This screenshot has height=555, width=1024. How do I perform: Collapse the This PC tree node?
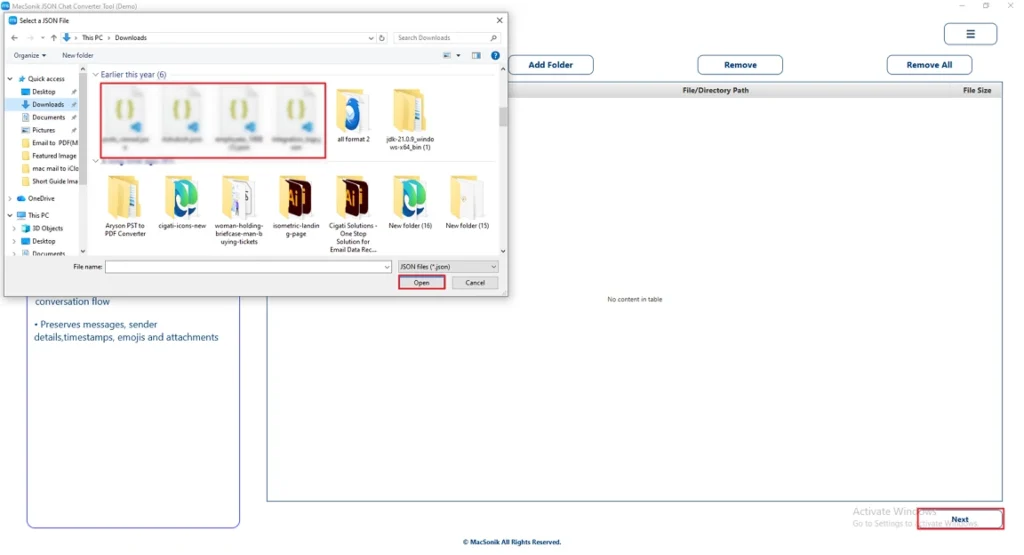point(10,215)
